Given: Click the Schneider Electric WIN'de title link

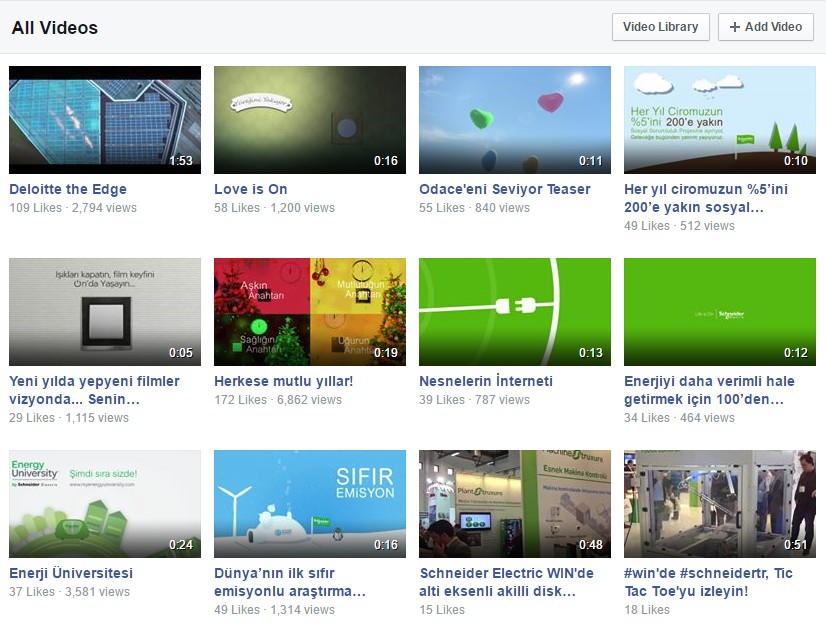Looking at the screenshot, I should click(x=506, y=582).
